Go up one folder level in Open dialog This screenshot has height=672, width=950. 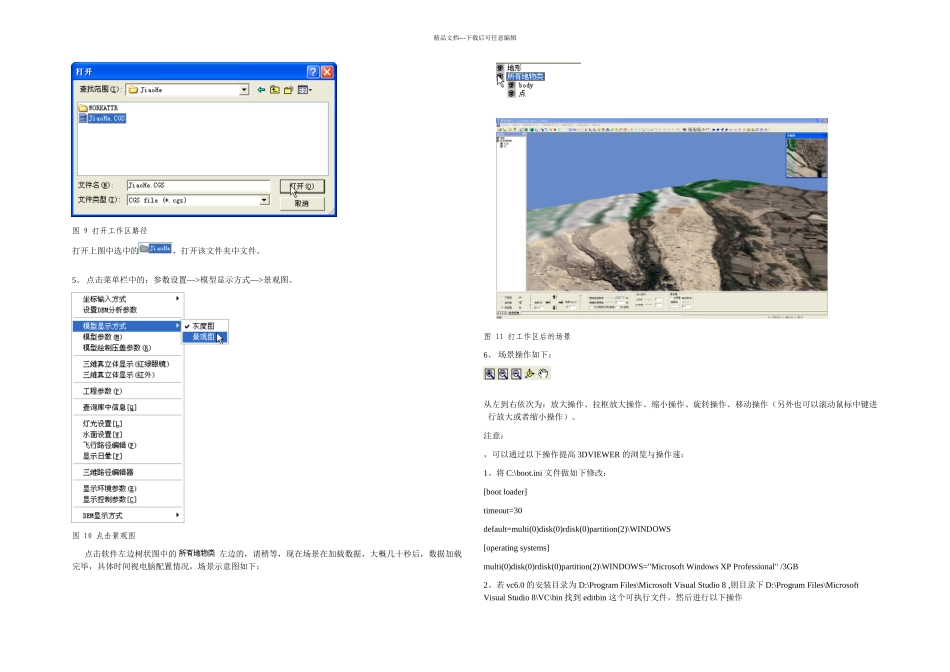click(x=274, y=90)
